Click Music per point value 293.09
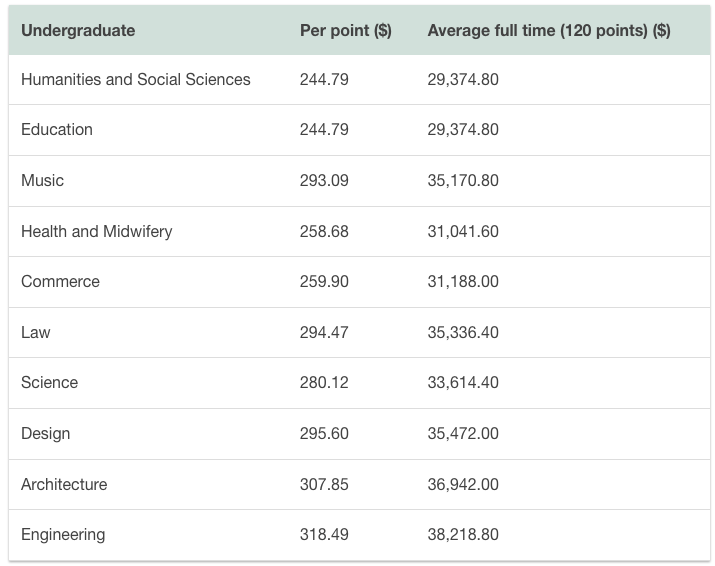Image resolution: width=715 pixels, height=566 pixels. pyautogui.click(x=324, y=180)
